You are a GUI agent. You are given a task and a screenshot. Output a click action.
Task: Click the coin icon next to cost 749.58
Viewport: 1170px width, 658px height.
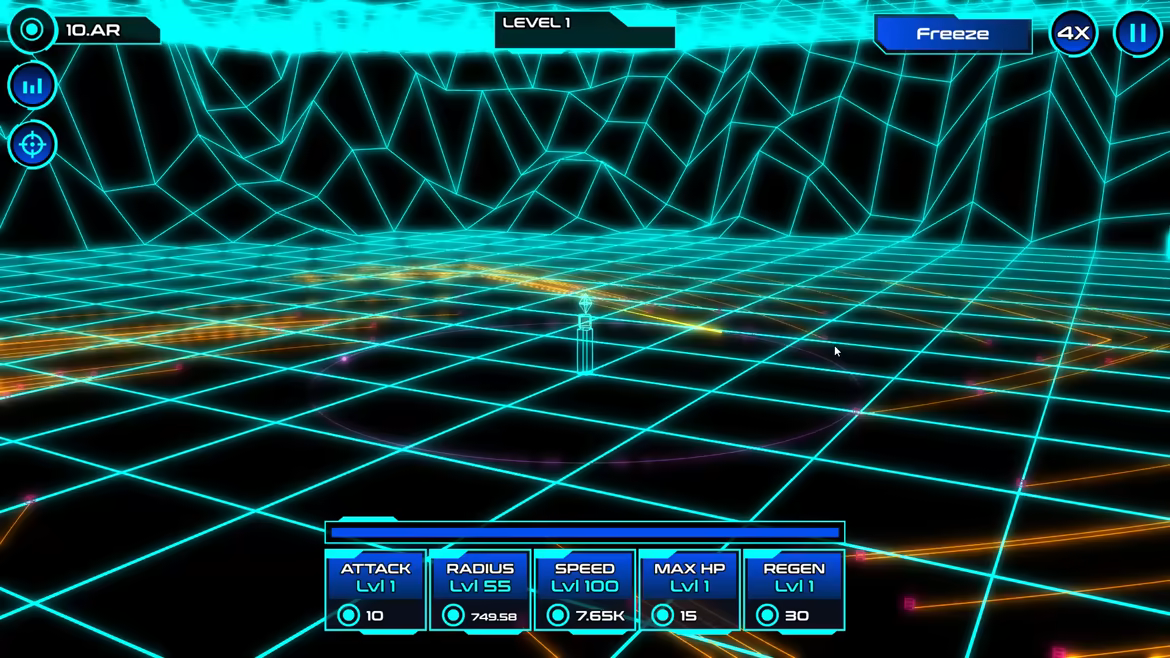(x=453, y=615)
